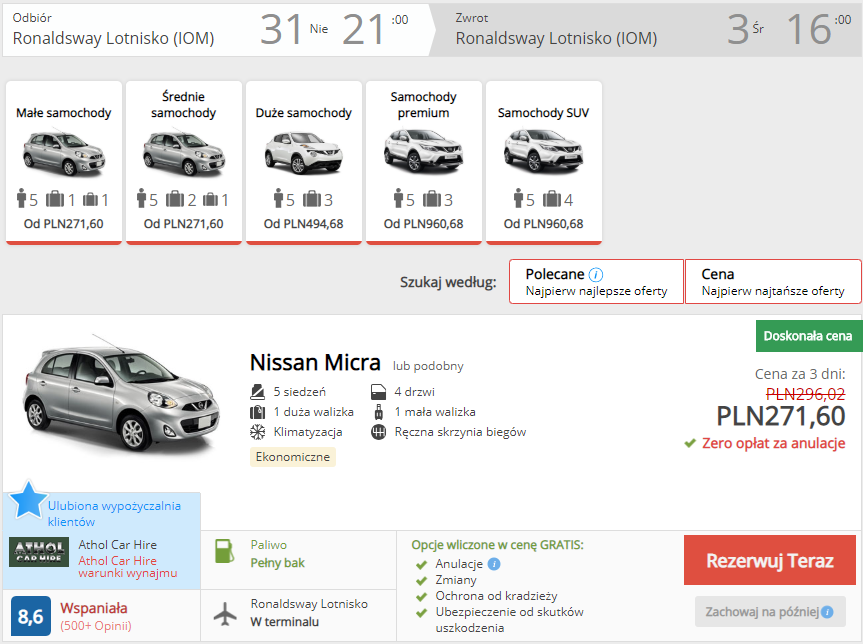863x644 pixels.
Task: Sort by Cena cheapest offers first
Action: 773,282
